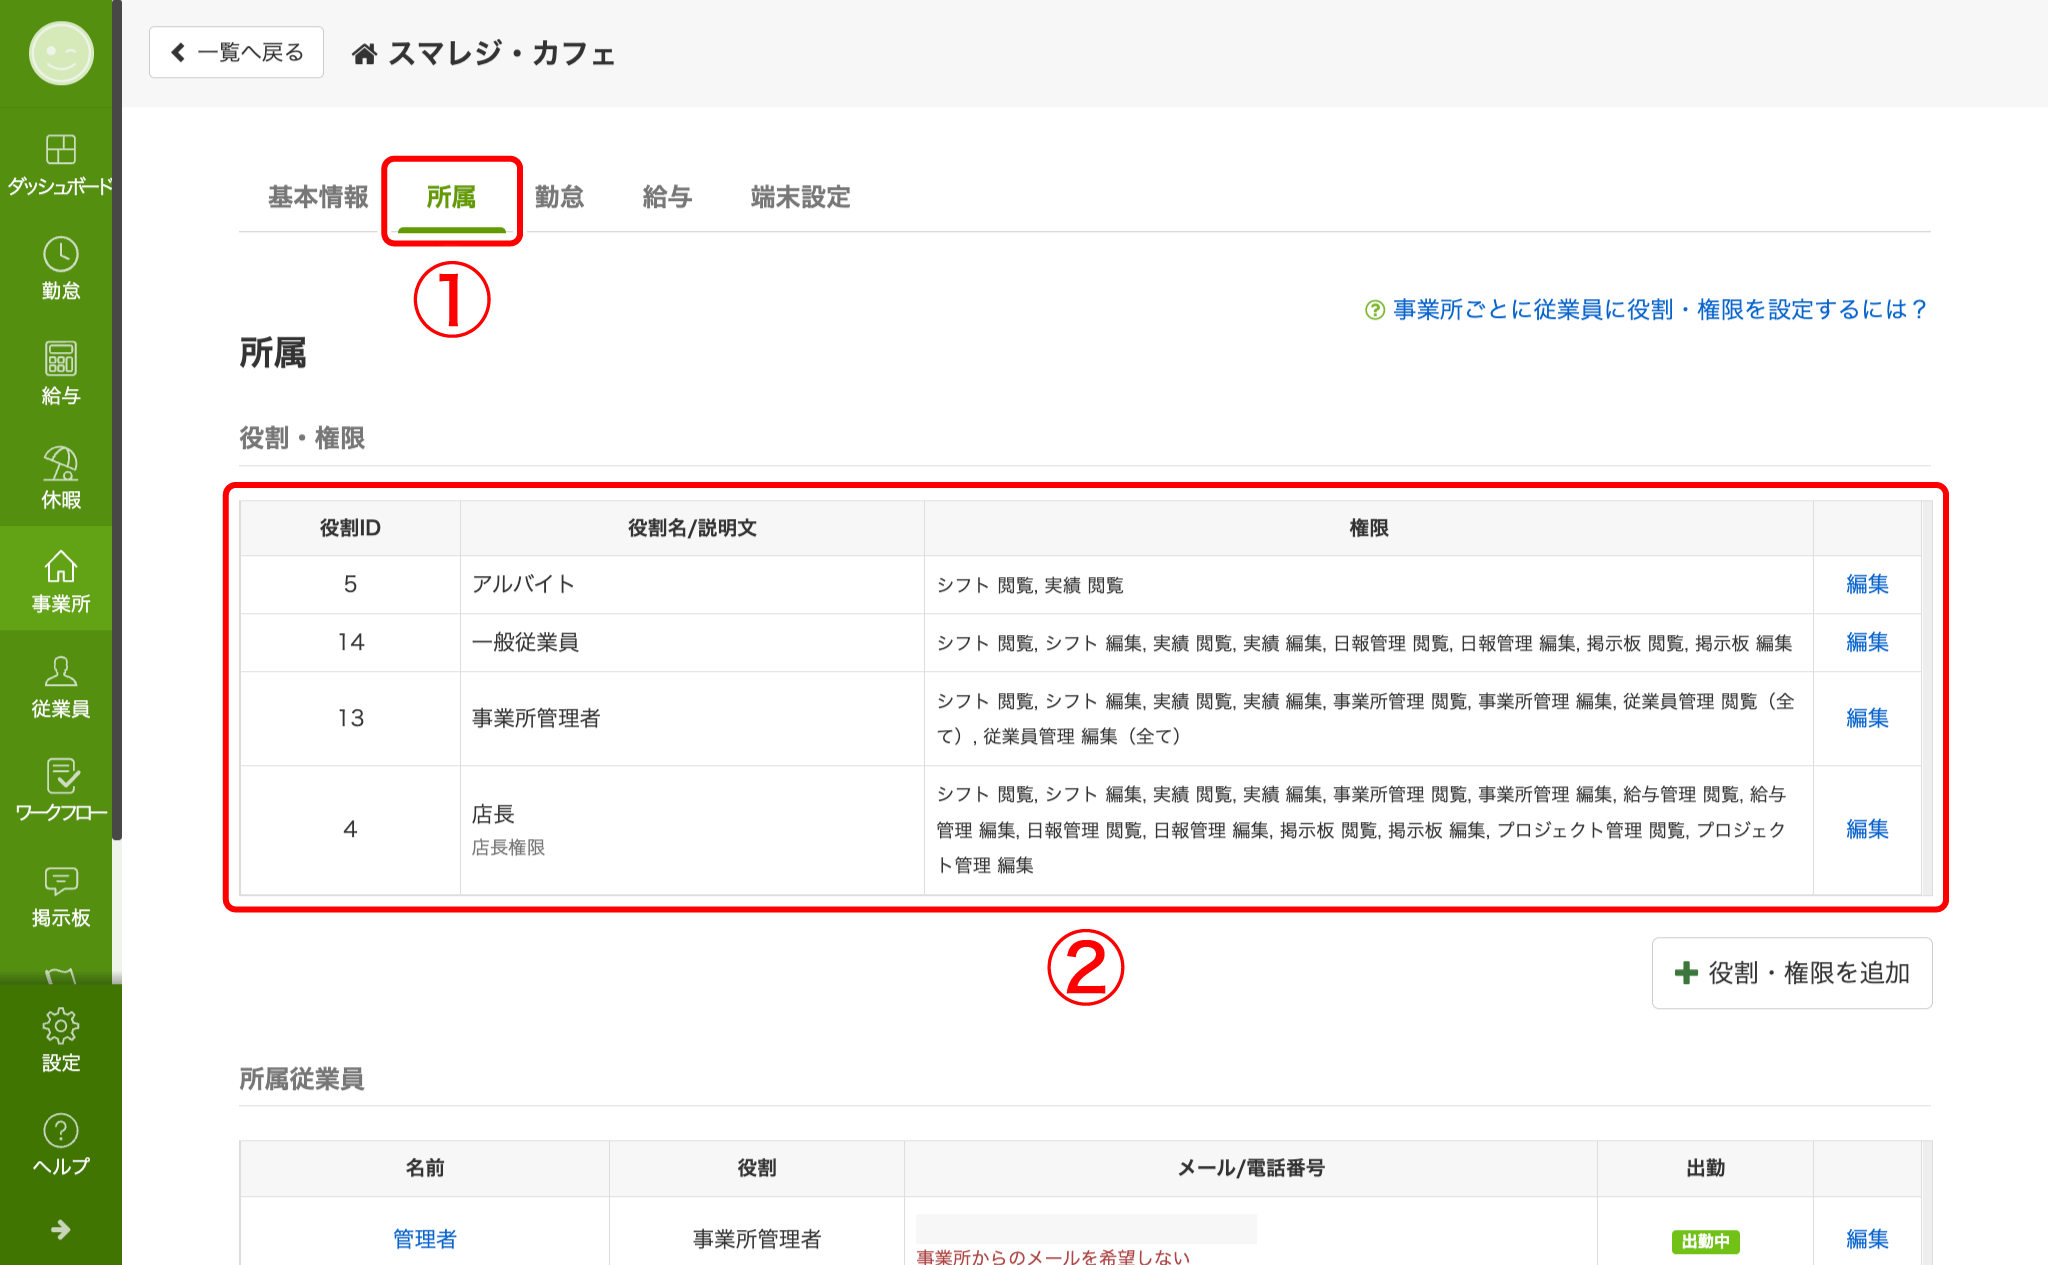Viewport: 2048px width, 1265px height.
Task: Click the 一覧へ戻る back button
Action: pyautogui.click(x=236, y=52)
